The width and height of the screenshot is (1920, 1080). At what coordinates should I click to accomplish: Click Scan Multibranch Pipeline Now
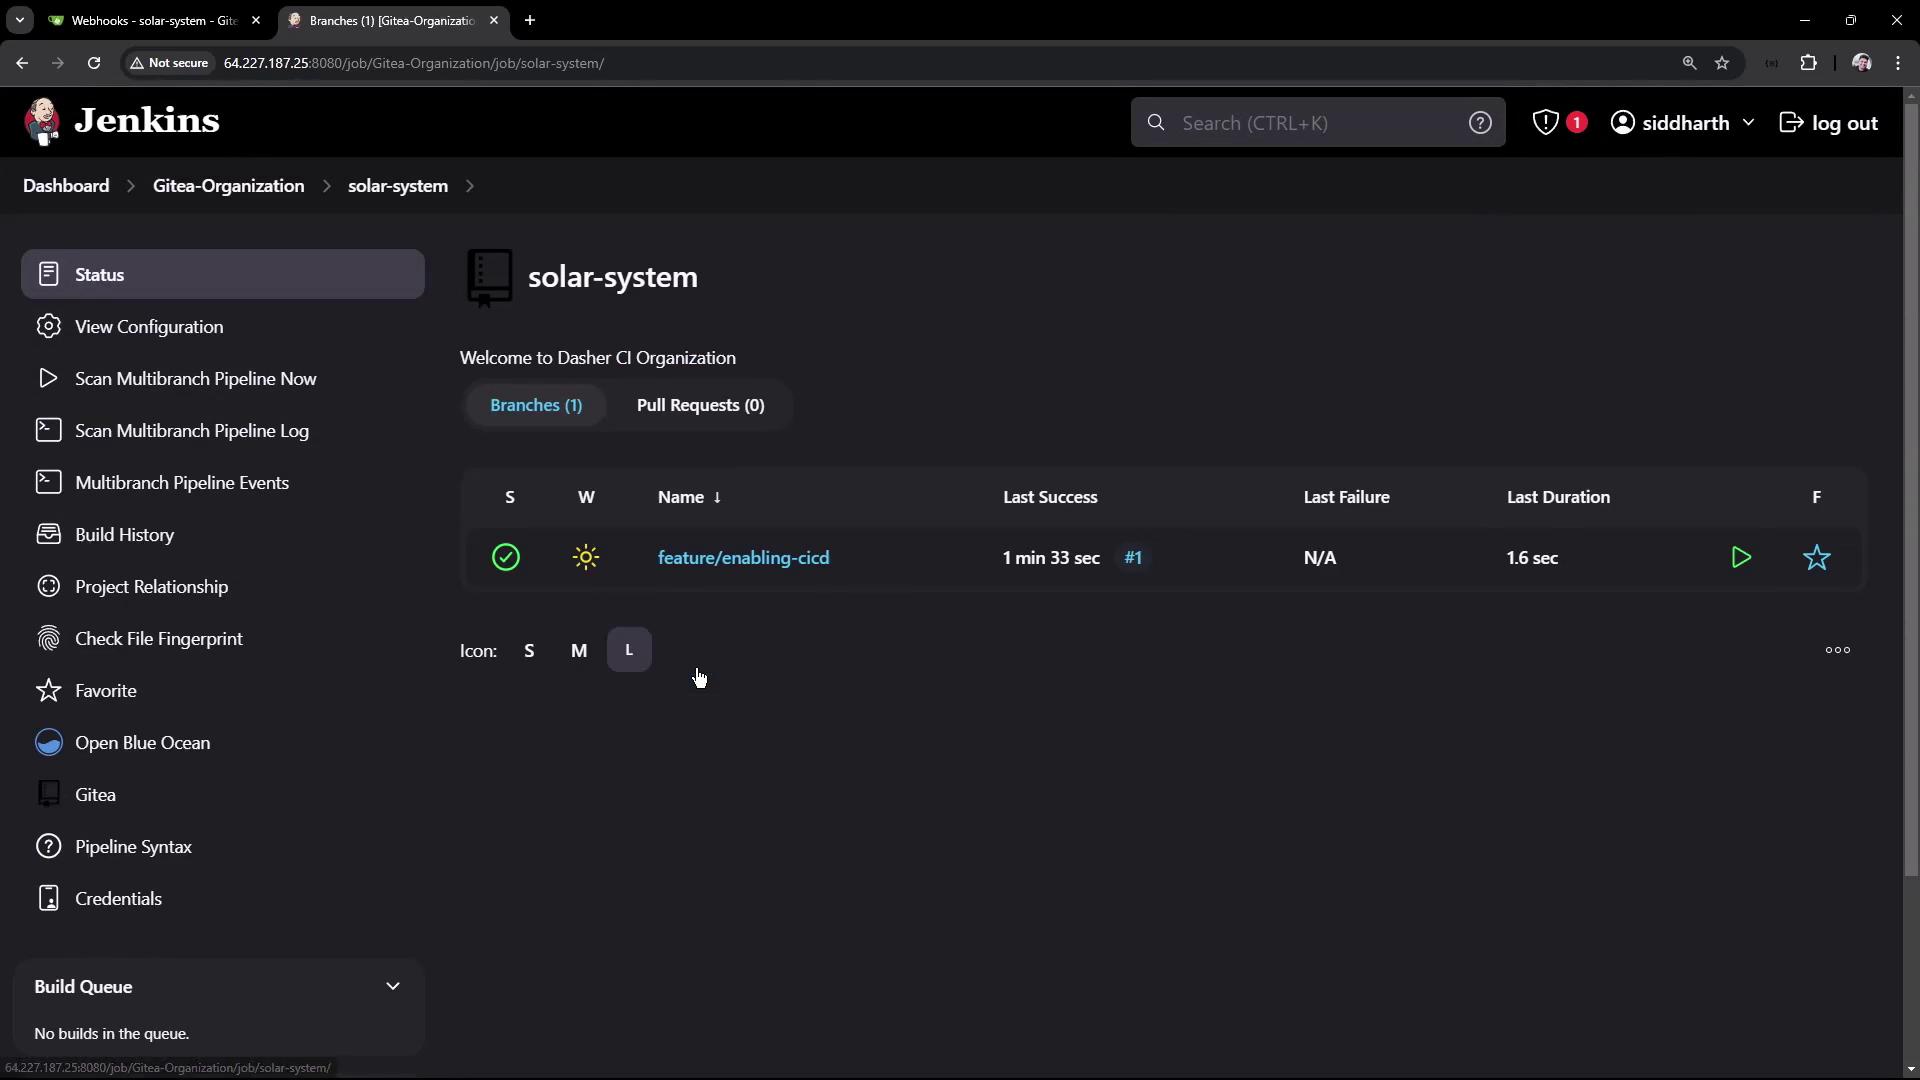195,379
